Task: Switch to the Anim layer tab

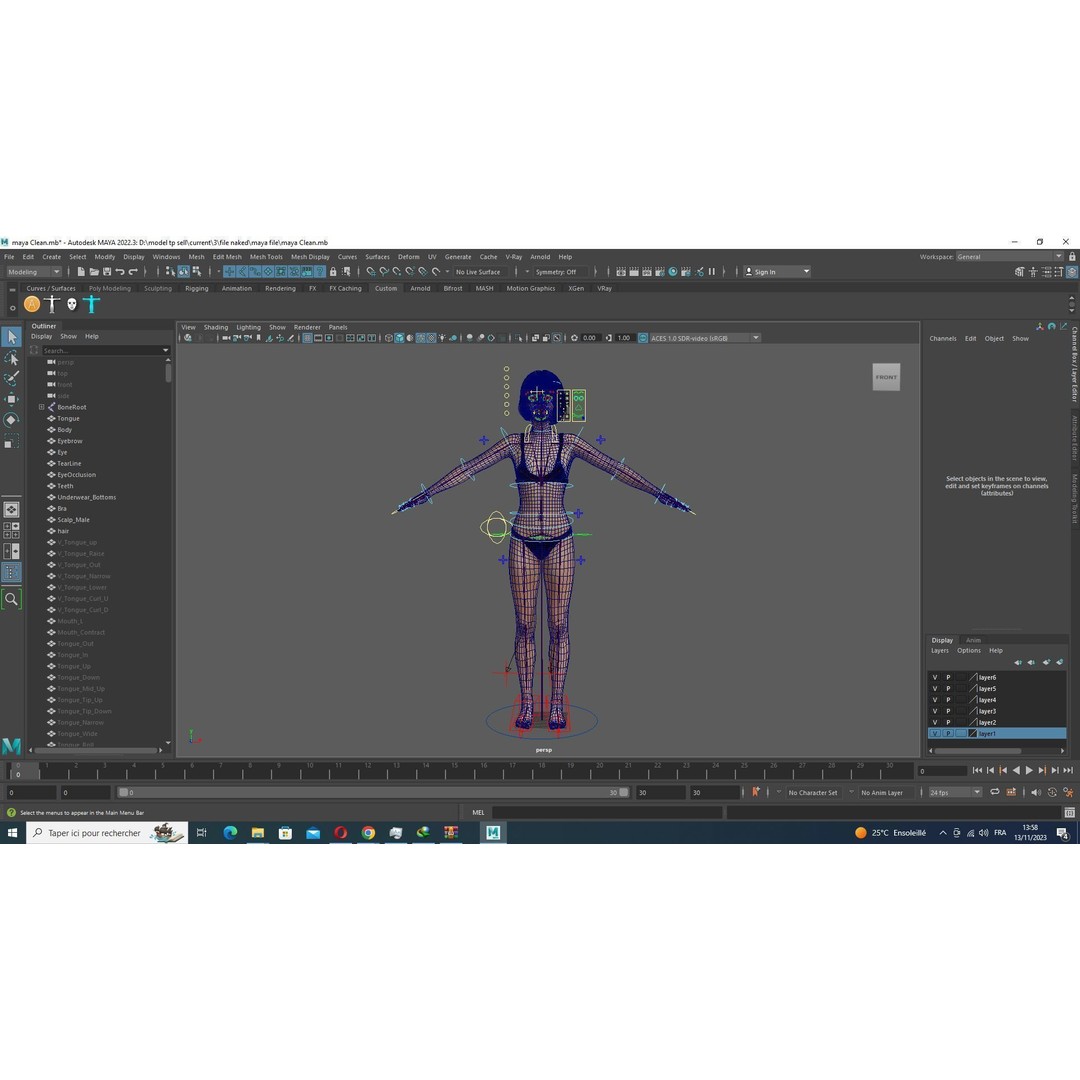Action: click(973, 640)
